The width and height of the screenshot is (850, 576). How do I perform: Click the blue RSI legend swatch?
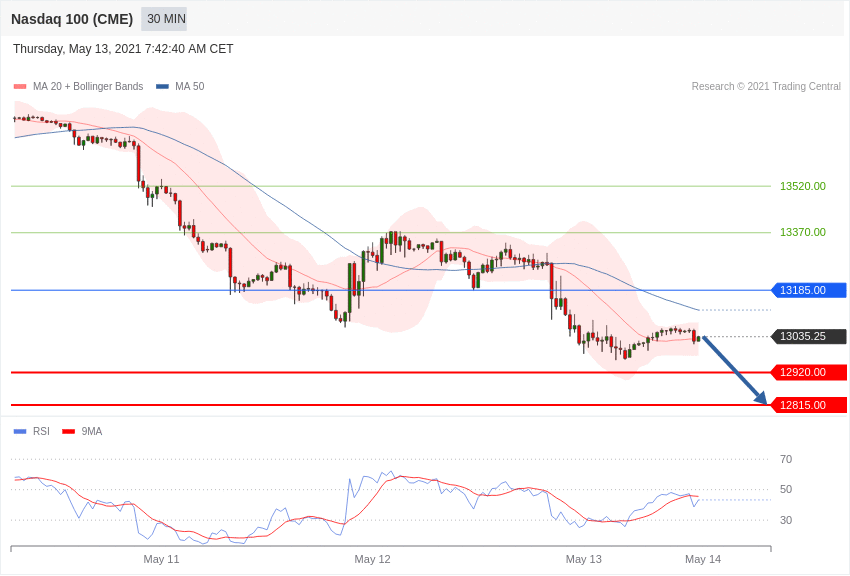(x=20, y=432)
